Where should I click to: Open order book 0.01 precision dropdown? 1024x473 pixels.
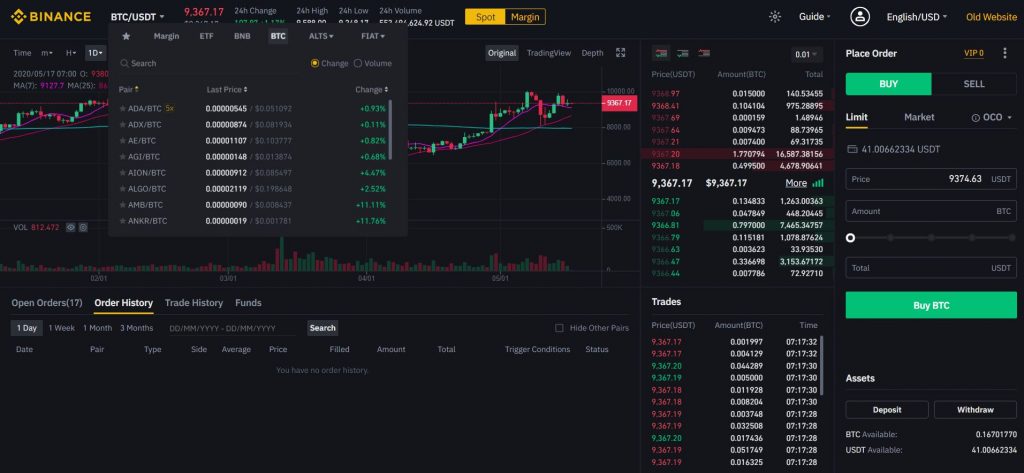tap(807, 55)
